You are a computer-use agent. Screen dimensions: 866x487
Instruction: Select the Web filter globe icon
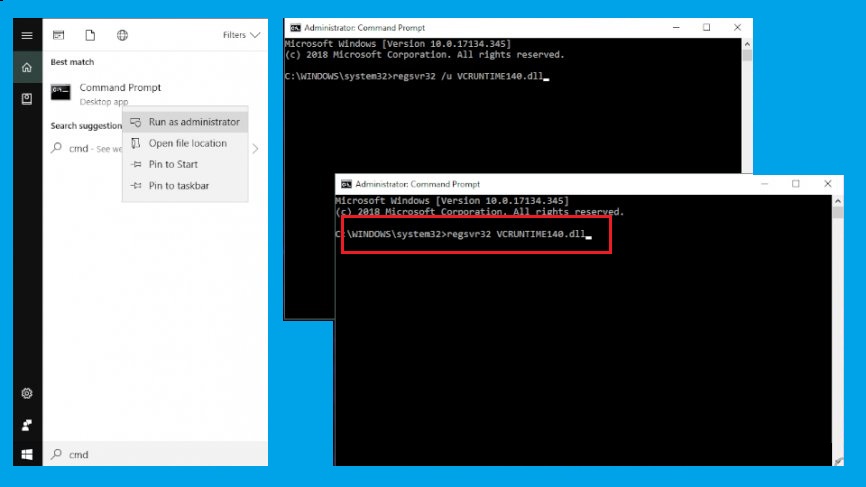pos(122,35)
